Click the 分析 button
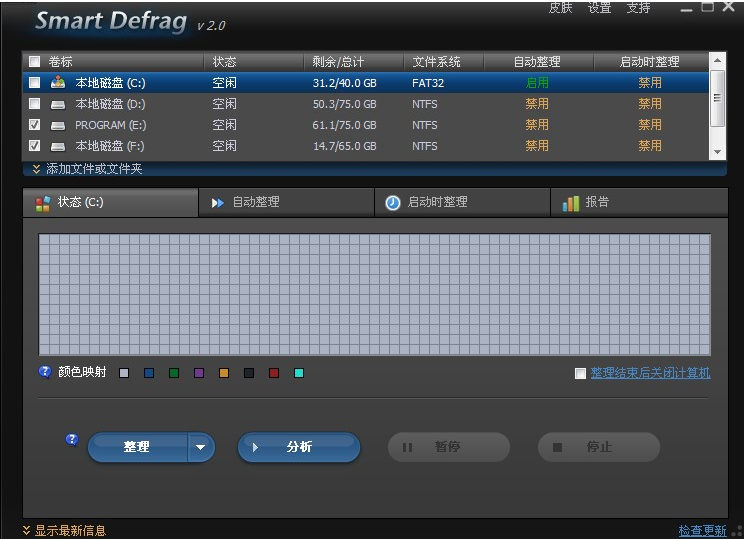744x541 pixels. coord(299,448)
